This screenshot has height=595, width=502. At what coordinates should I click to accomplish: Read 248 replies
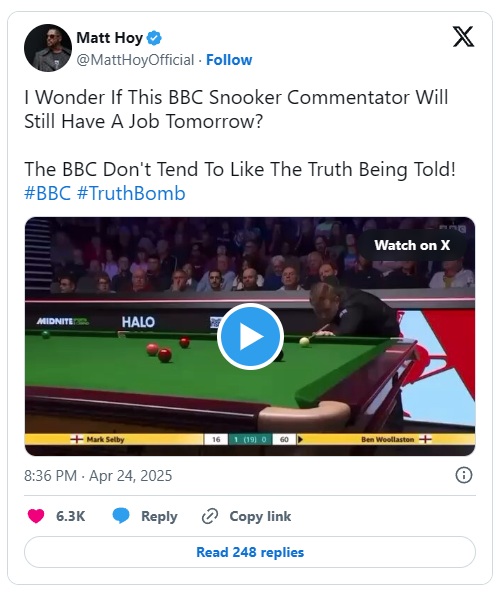[x=250, y=552]
